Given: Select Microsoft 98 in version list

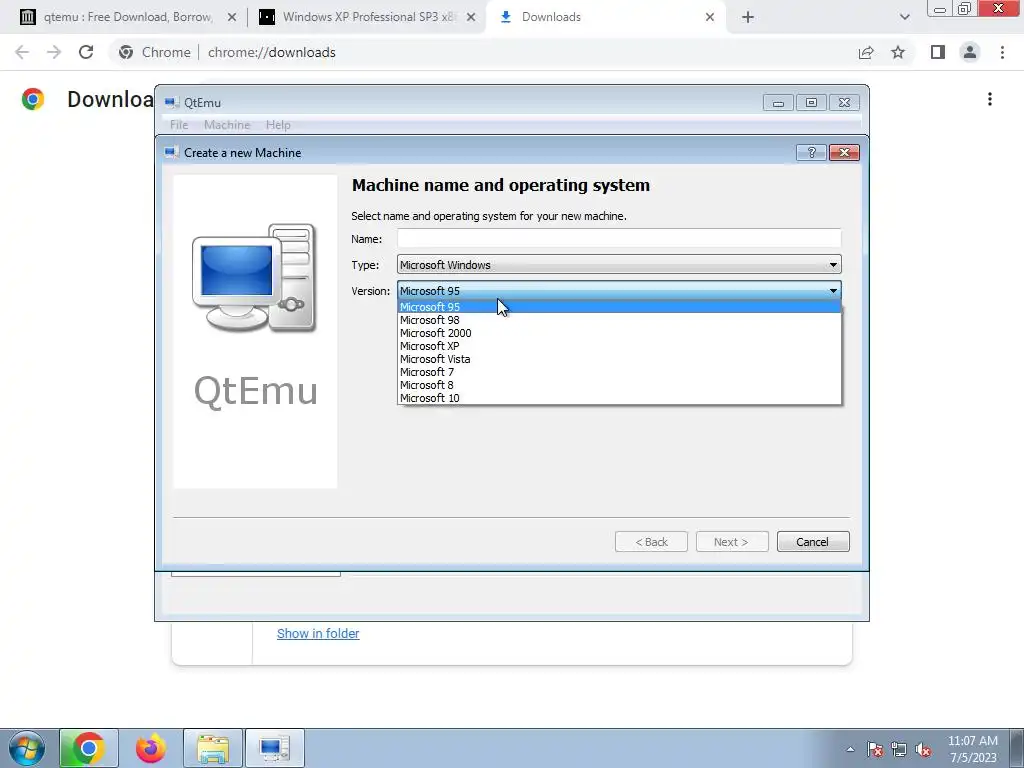Looking at the screenshot, I should coord(619,320).
